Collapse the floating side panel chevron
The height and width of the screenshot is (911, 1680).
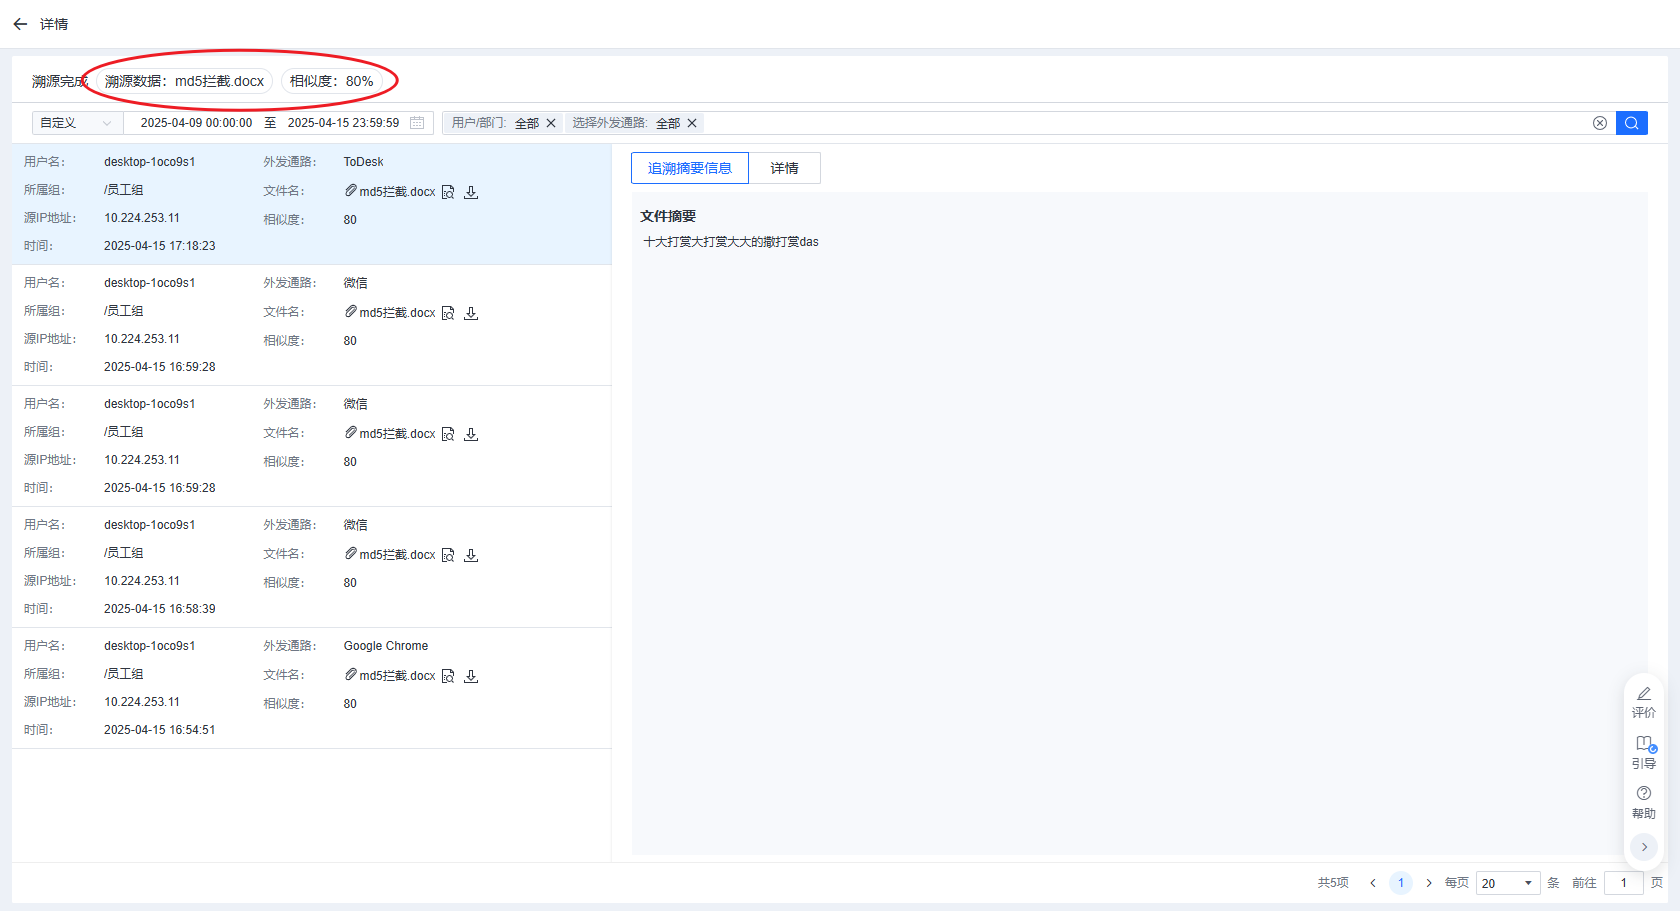pos(1643,847)
